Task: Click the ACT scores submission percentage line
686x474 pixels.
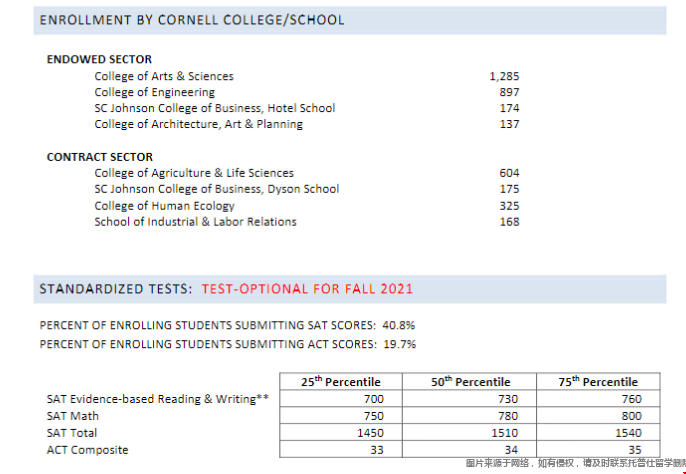Action: tap(227, 344)
